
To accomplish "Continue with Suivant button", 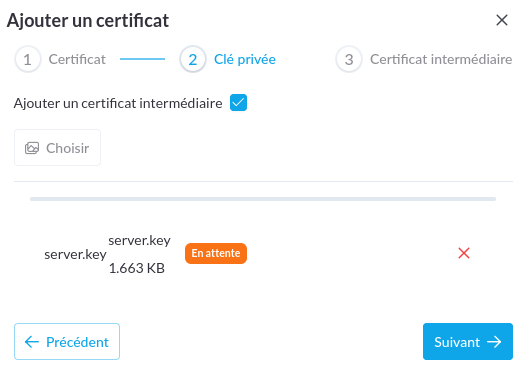I will pos(468,341).
